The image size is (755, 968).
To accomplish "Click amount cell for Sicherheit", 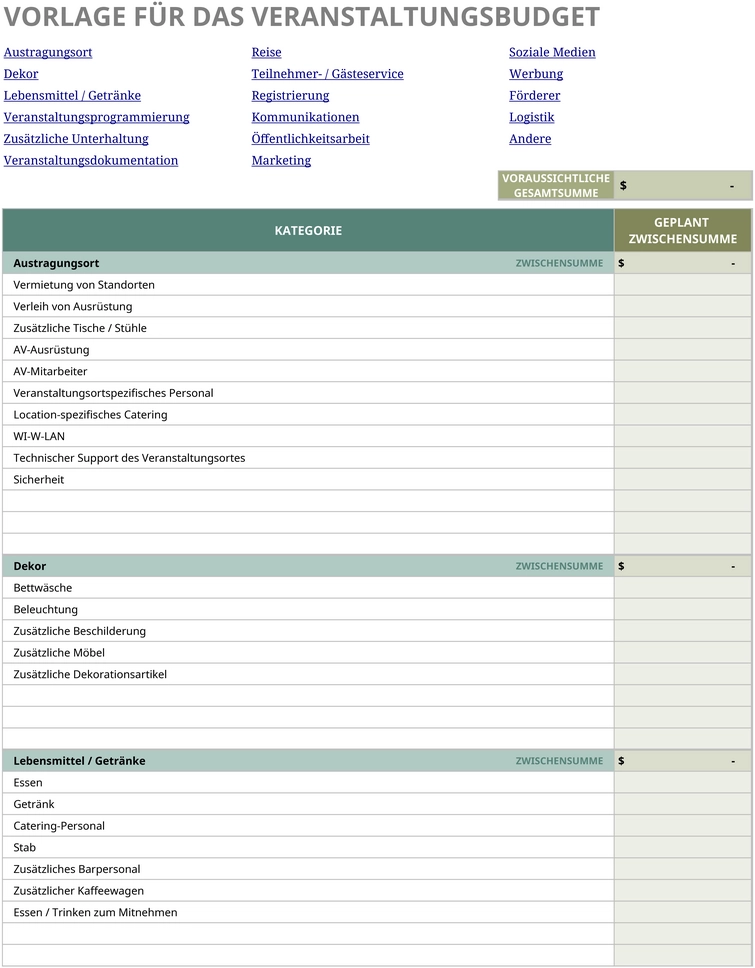I will (x=683, y=479).
